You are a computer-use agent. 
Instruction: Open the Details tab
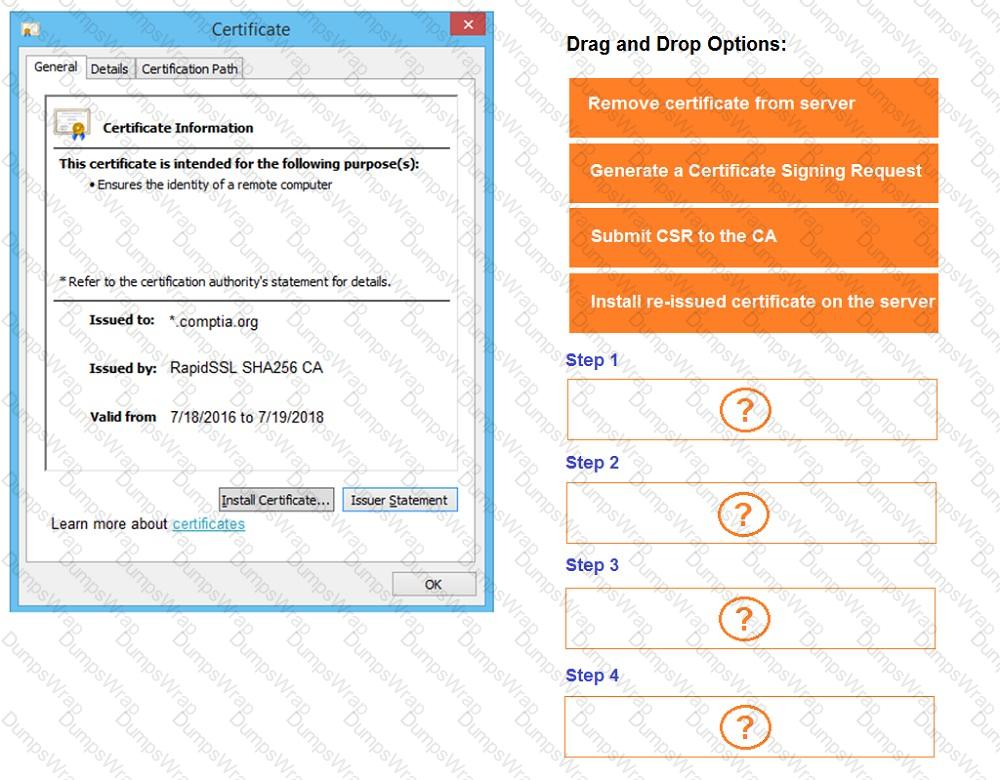click(109, 69)
